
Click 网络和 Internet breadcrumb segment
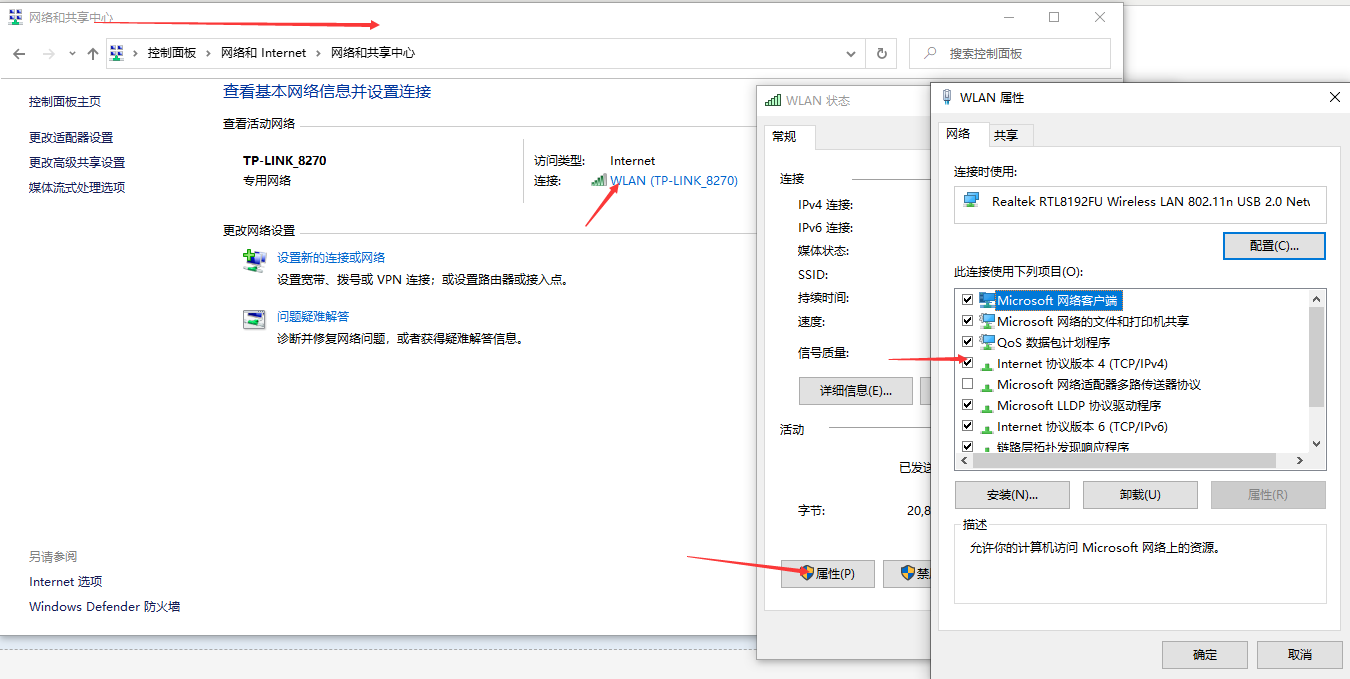(264, 53)
